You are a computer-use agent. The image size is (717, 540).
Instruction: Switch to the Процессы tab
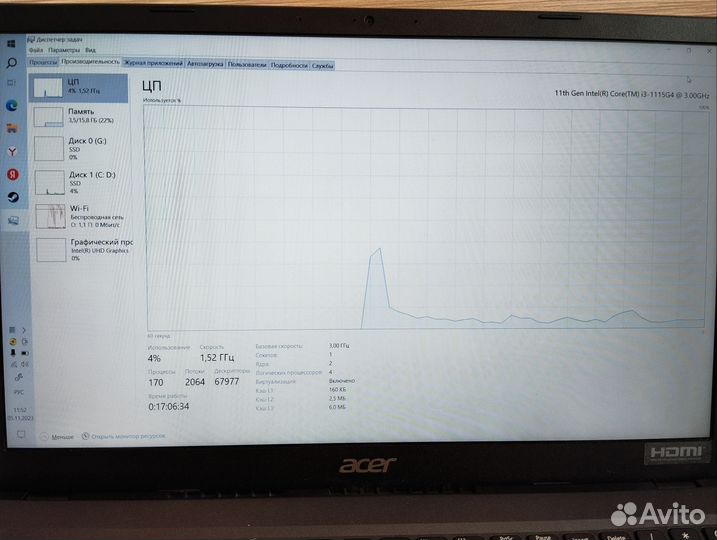tap(43, 62)
